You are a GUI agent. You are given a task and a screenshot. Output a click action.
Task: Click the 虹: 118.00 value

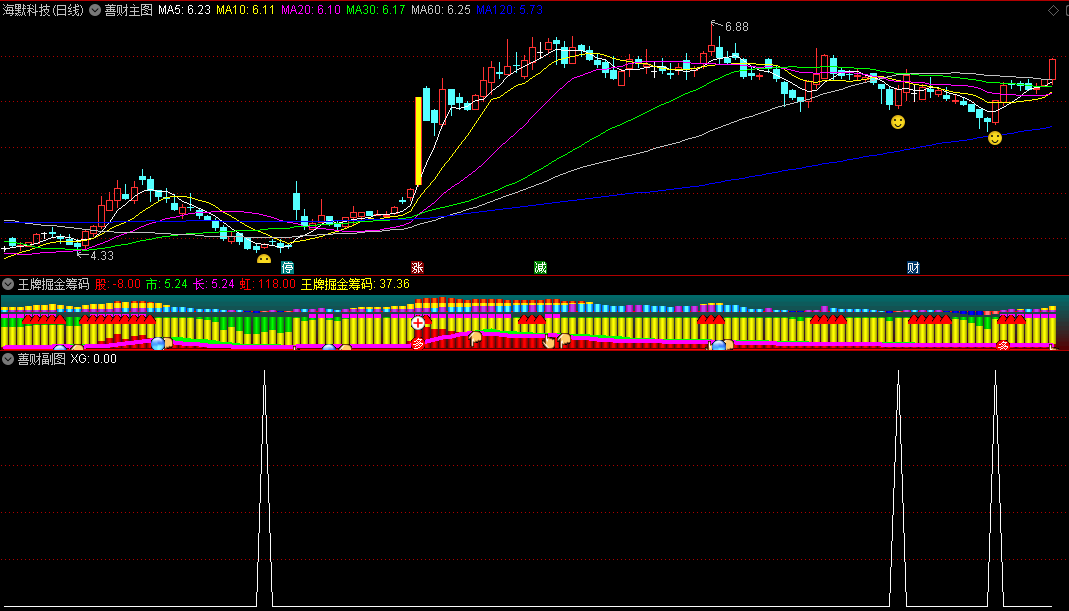(267, 284)
